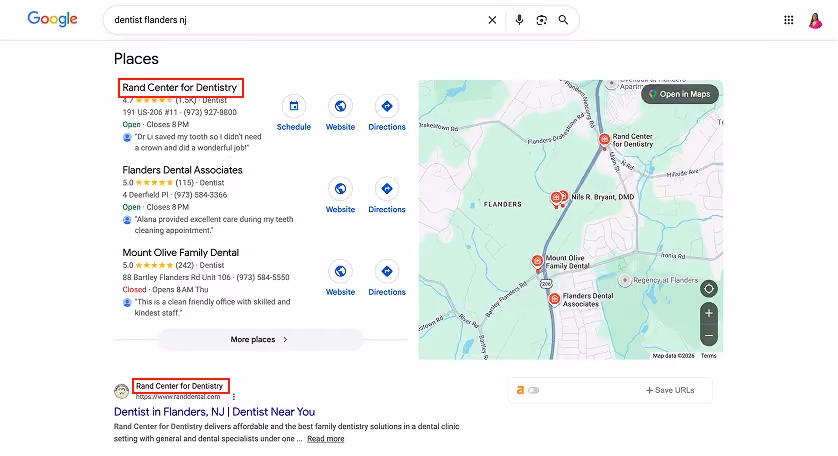Zoom out on the map
The image size is (838, 456).
709,336
